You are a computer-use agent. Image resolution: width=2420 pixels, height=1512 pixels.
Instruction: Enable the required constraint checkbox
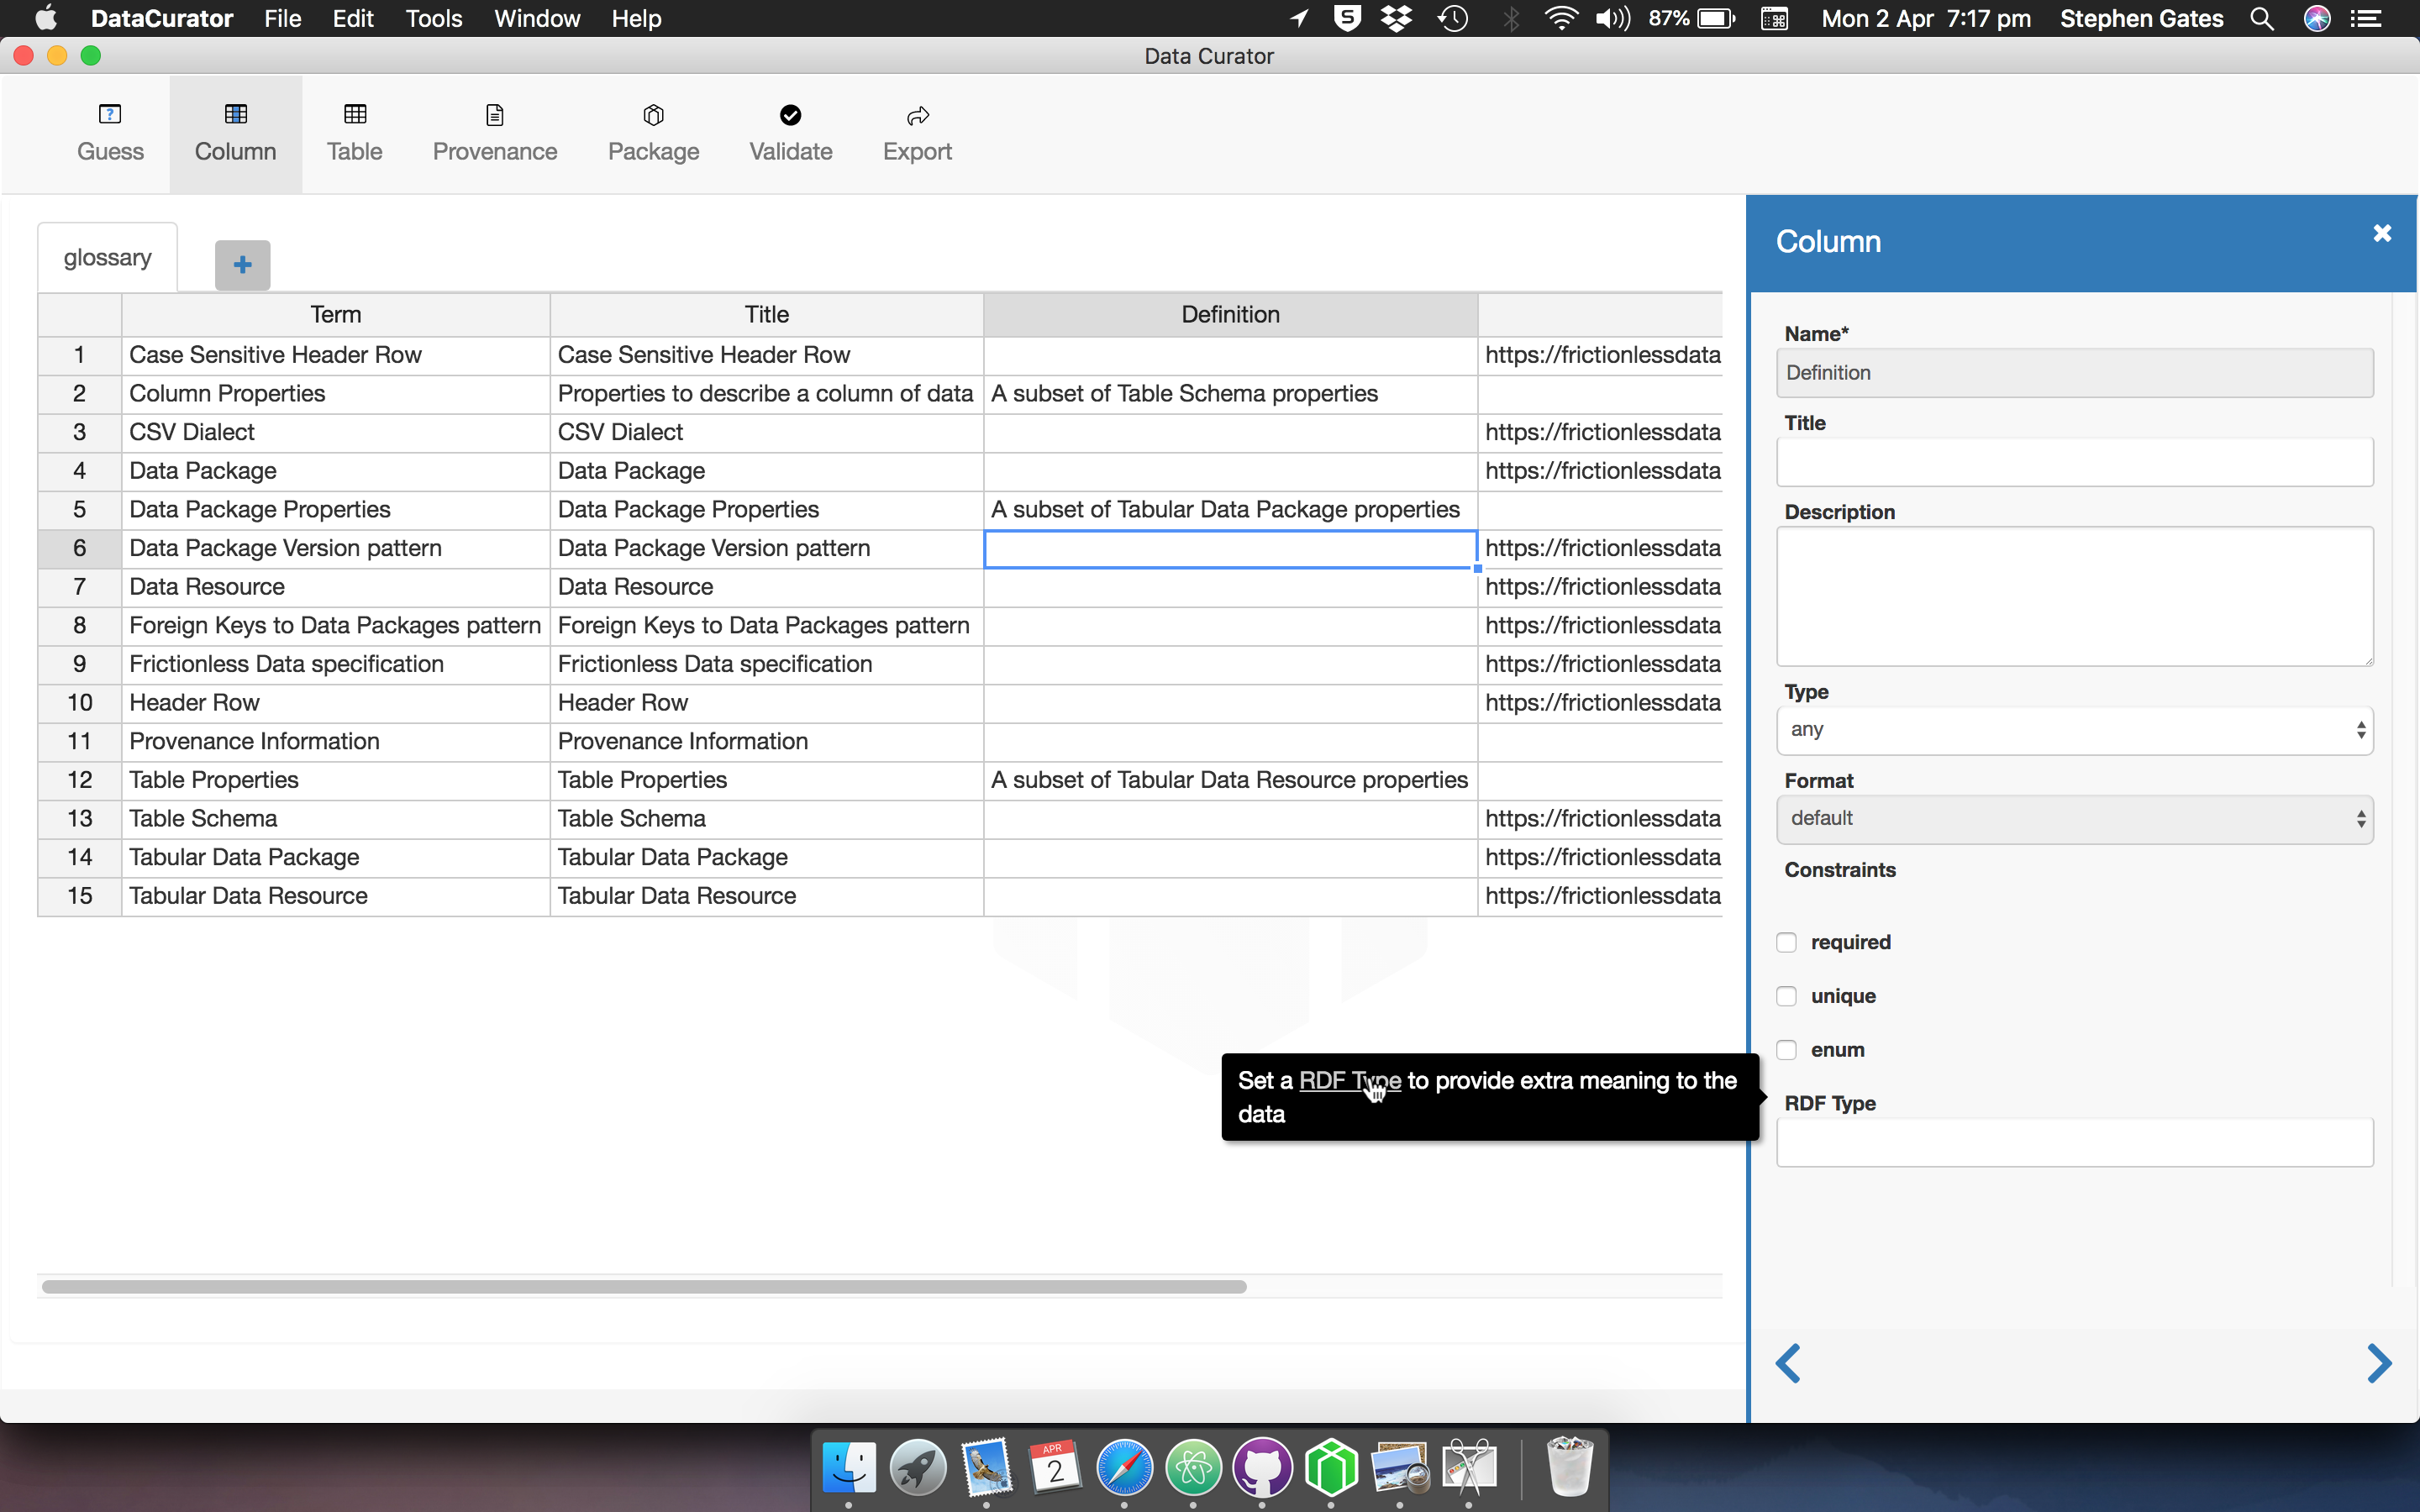pos(1786,942)
